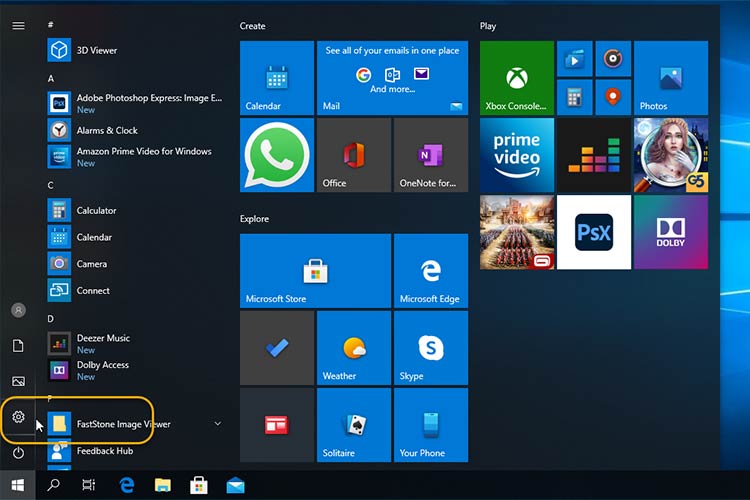Click the Power button icon
750x500 pixels.
(18, 452)
